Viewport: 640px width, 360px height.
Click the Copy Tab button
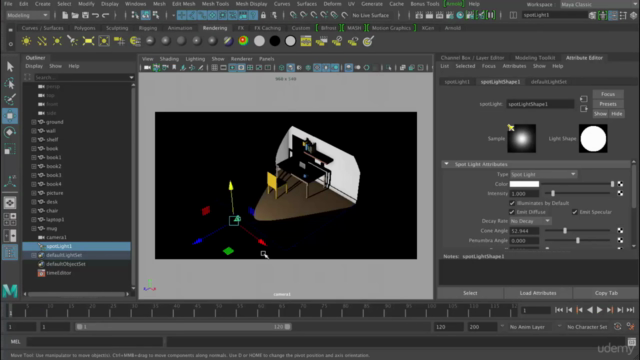coord(606,293)
